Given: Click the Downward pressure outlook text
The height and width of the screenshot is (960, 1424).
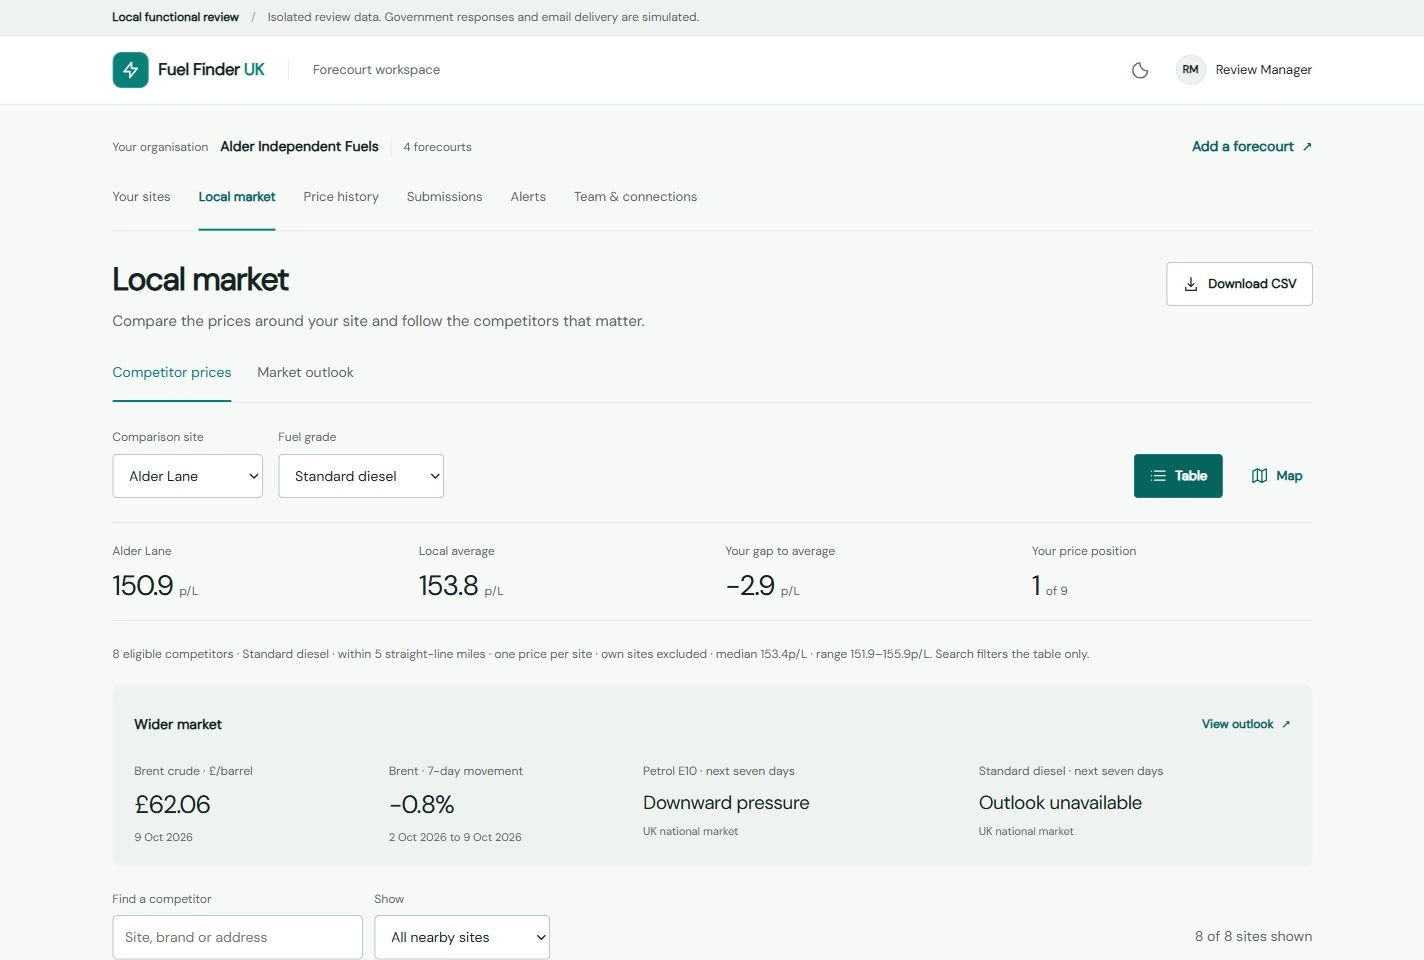Looking at the screenshot, I should (726, 803).
